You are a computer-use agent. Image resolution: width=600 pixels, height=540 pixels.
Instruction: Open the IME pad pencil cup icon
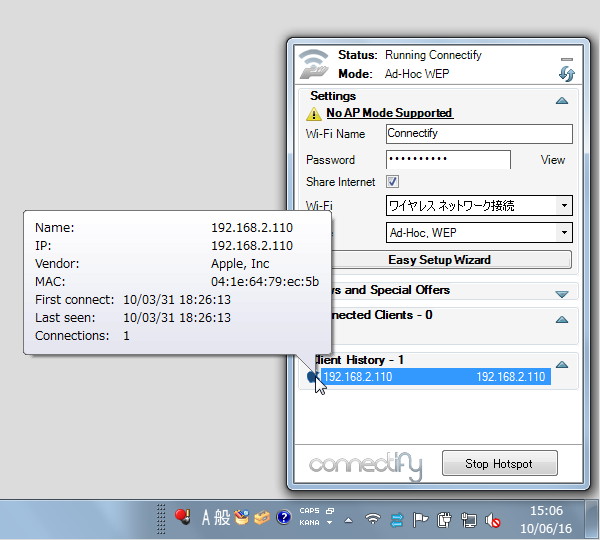(241, 518)
